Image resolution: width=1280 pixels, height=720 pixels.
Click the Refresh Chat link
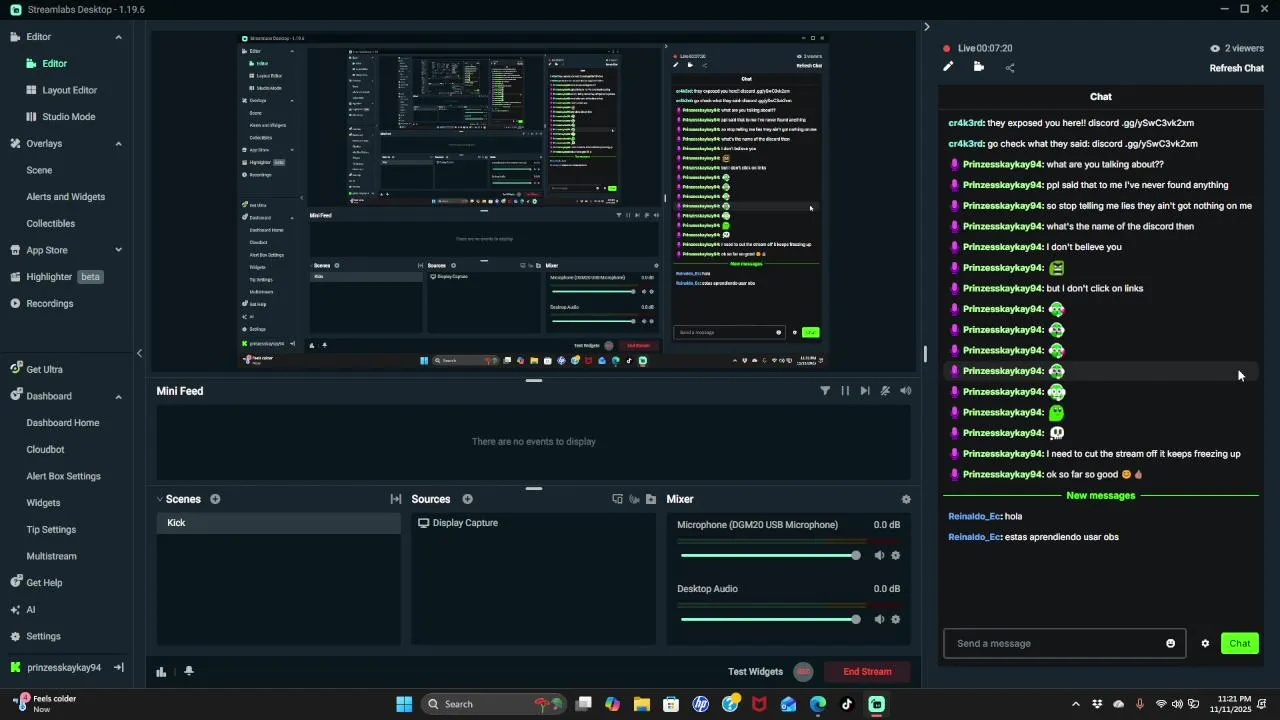point(1237,68)
